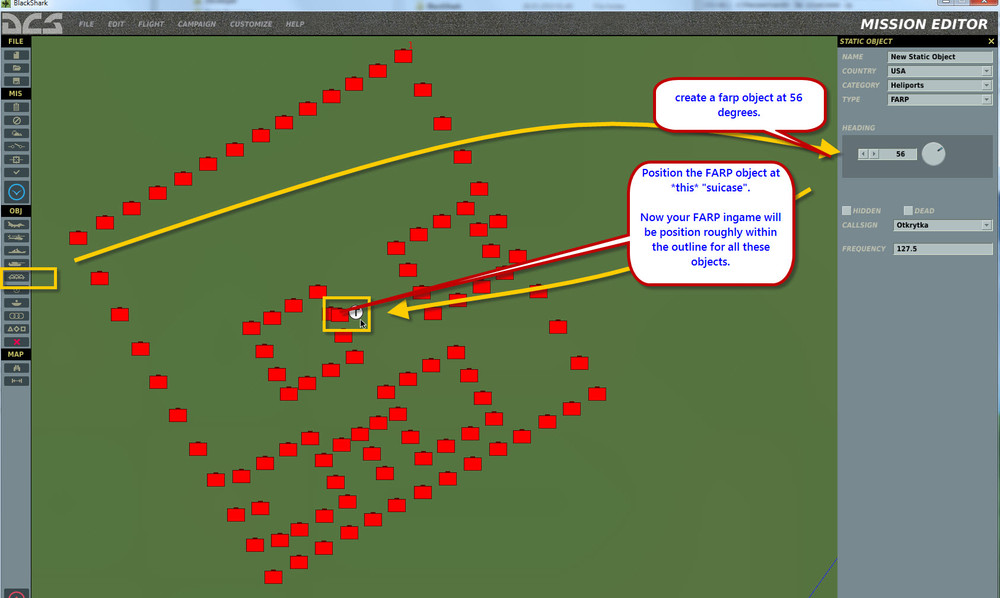Tick the HIDDEN checkbox
The width and height of the screenshot is (1000, 598).
(846, 210)
